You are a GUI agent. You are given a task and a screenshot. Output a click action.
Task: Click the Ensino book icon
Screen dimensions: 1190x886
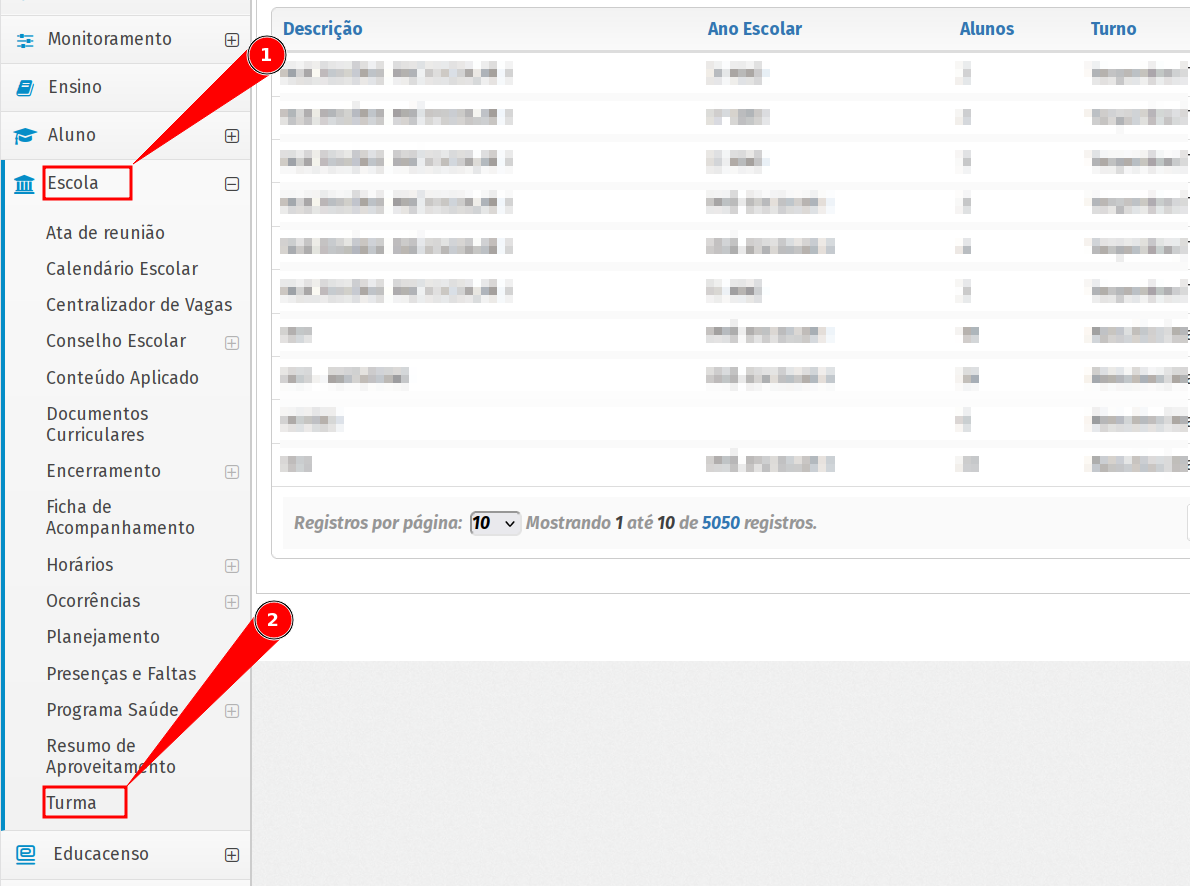coord(25,88)
